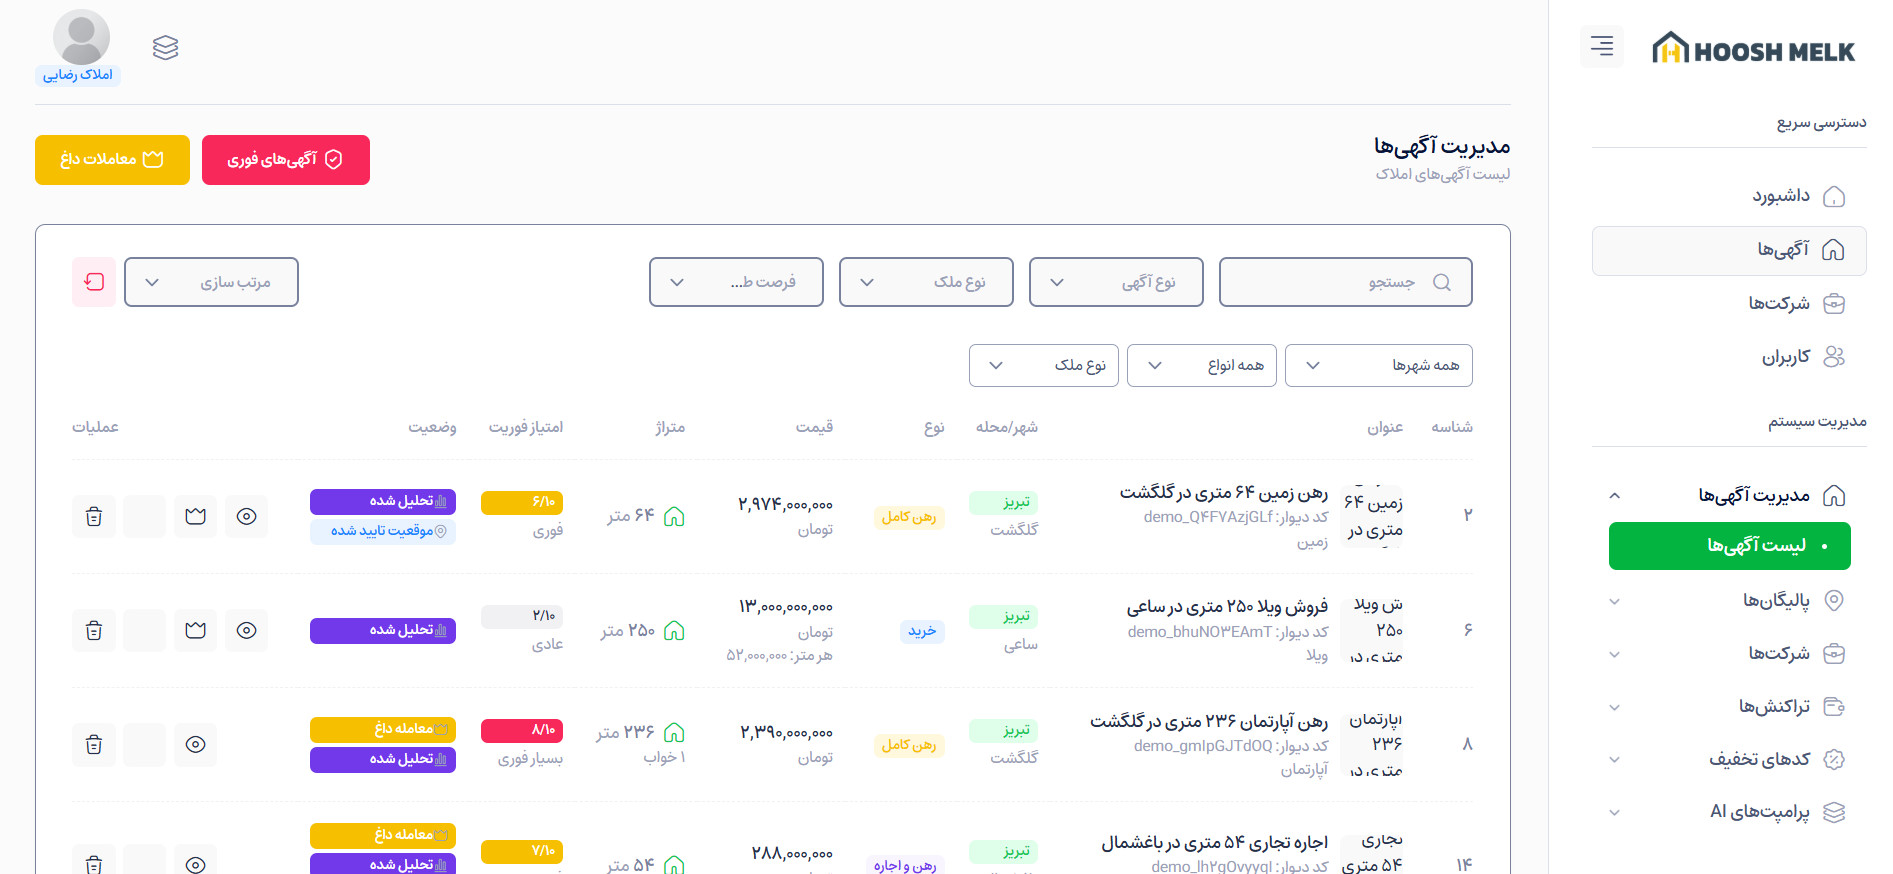Mark listing 2 as hot deal
Image resolution: width=1893 pixels, height=874 pixels.
click(x=196, y=516)
